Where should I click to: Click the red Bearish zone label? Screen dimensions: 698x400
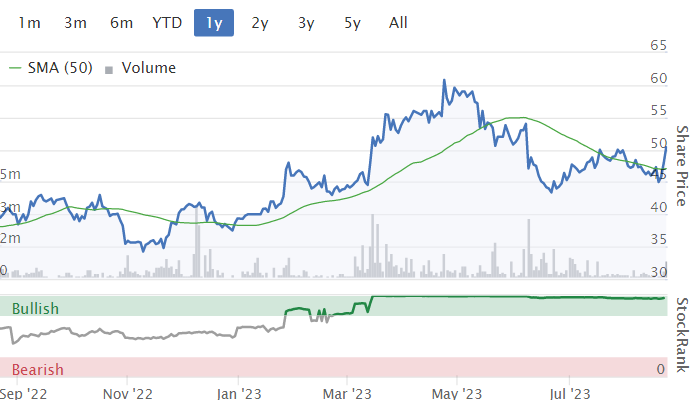[x=37, y=369]
